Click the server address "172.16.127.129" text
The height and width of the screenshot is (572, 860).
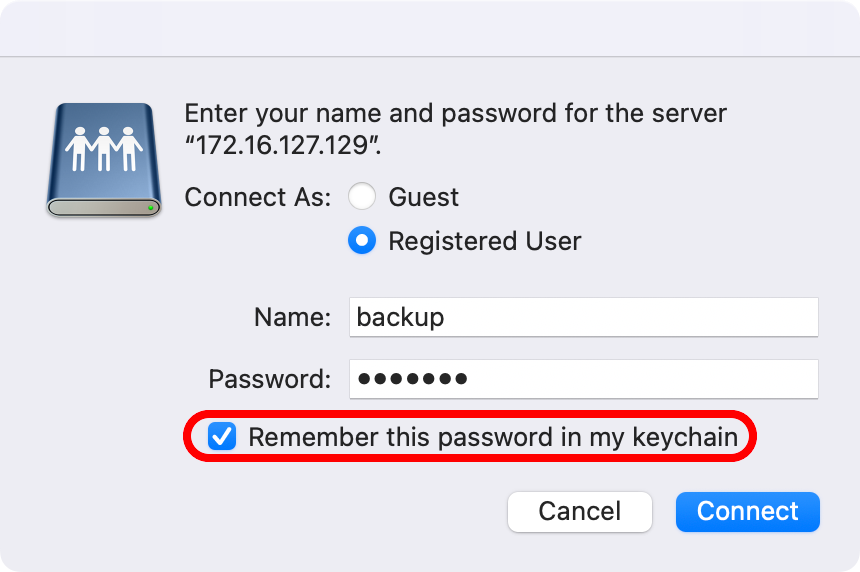pos(283,144)
